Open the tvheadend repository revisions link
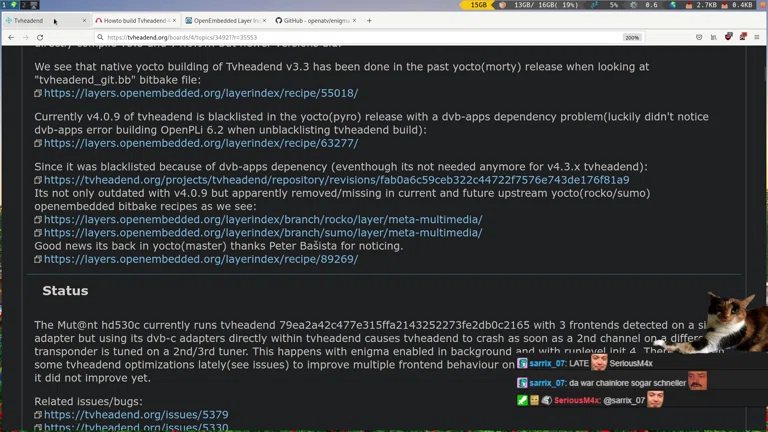The height and width of the screenshot is (432, 768). [x=336, y=180]
